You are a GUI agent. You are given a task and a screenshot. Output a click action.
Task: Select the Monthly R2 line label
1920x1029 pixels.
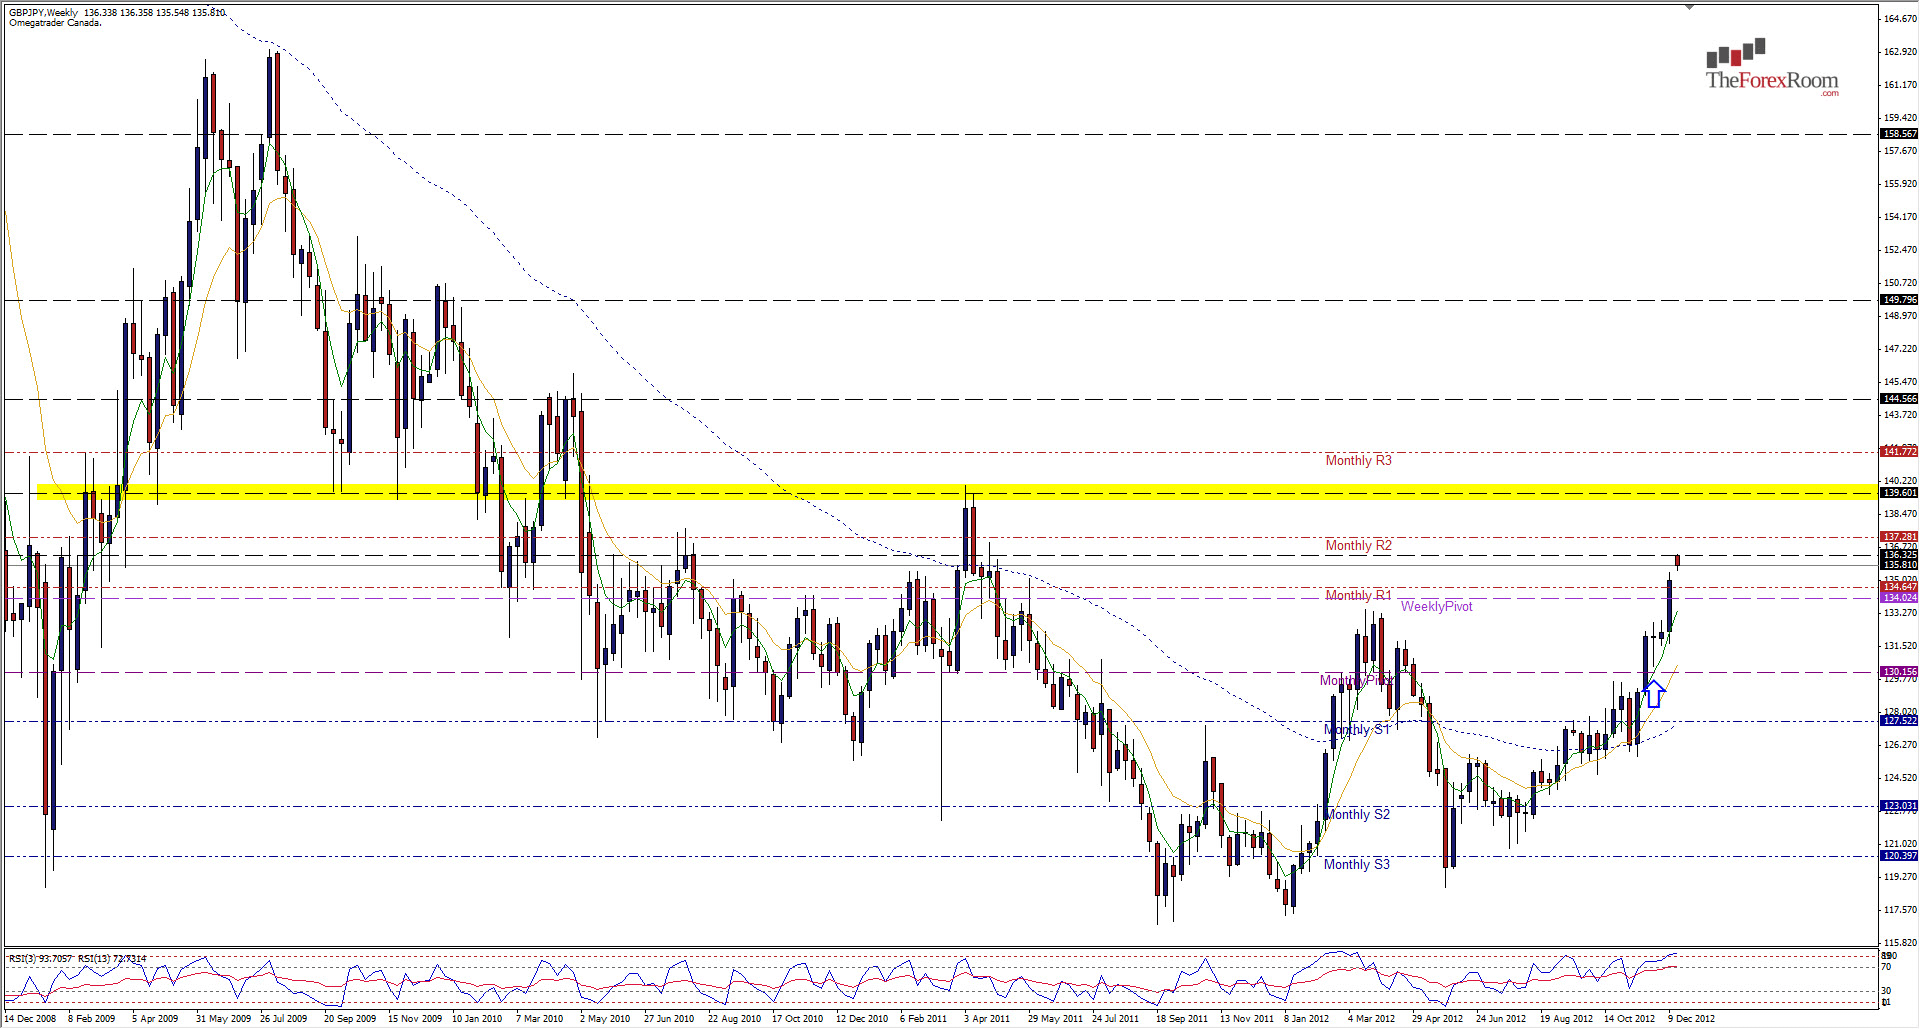(x=1358, y=545)
